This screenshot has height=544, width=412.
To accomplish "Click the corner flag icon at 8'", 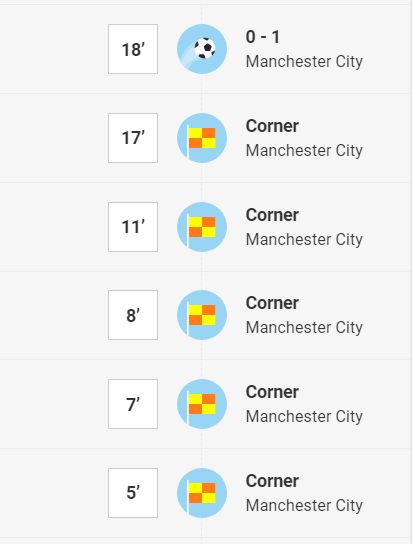I will point(202,315).
